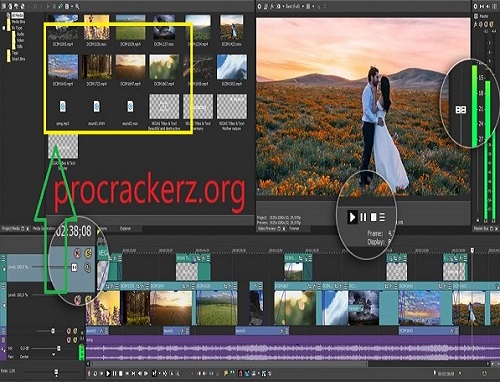The width and height of the screenshot is (500, 382).
Task: Select the green field media thumbnail
Action: pyautogui.click(x=130, y=27)
